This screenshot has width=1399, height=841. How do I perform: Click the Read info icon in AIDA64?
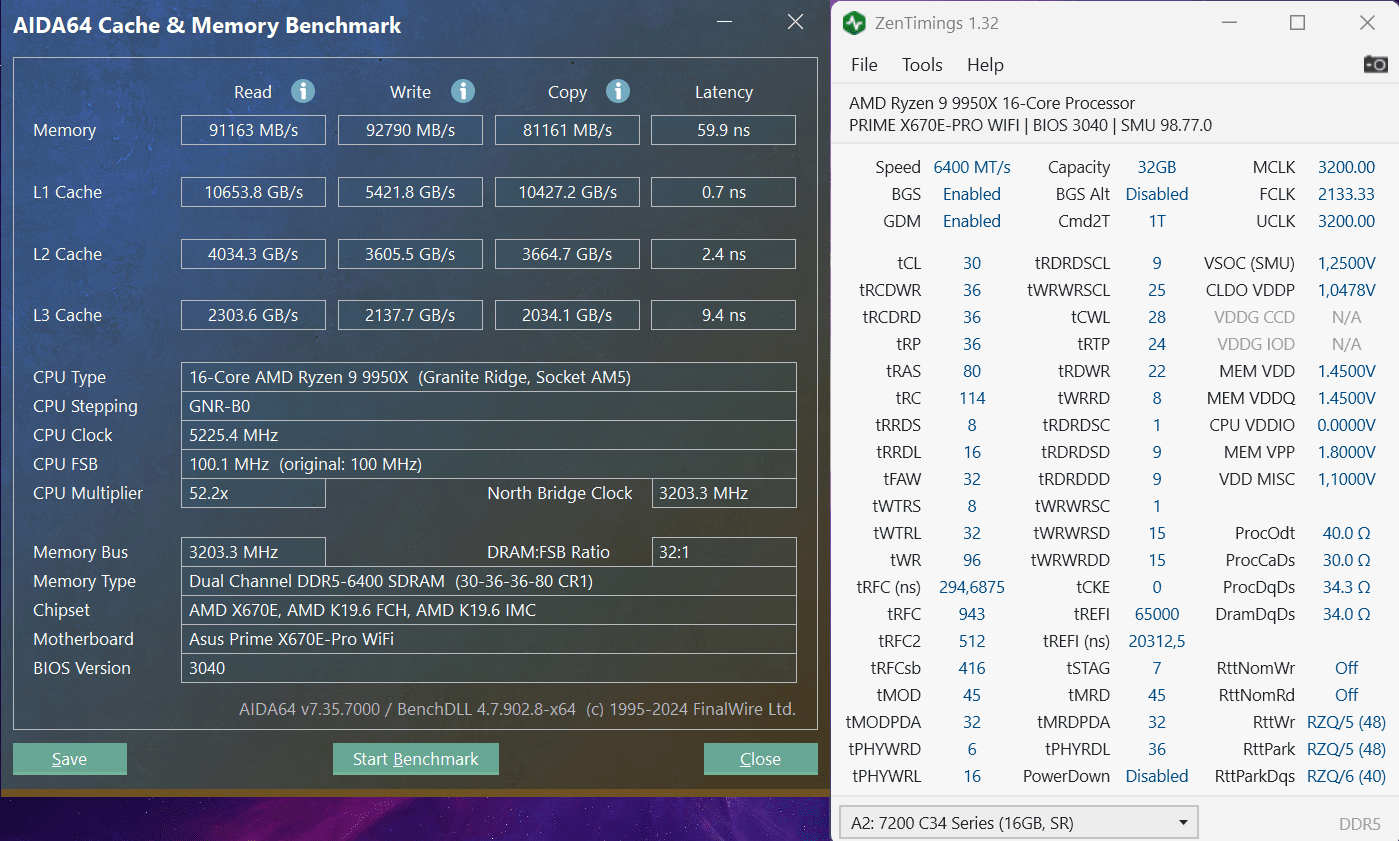coord(303,91)
